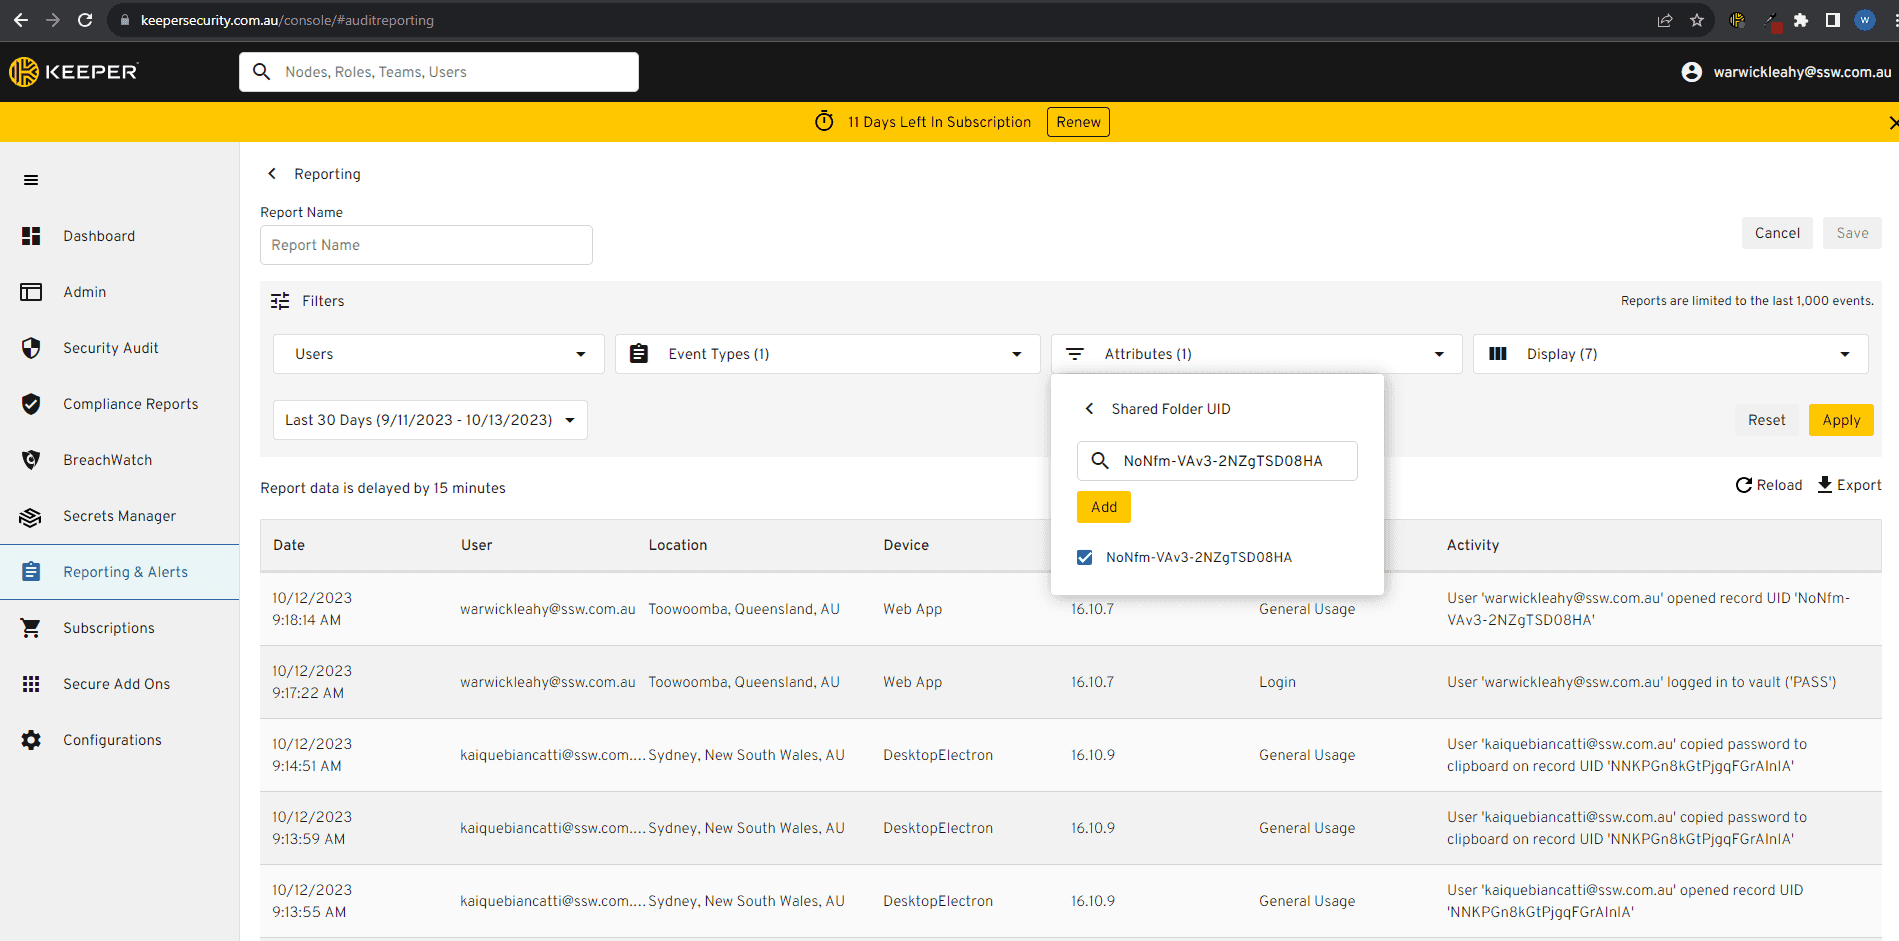Open the Display (7) columns dropdown
Viewport: 1899px width, 941px height.
coord(1670,354)
